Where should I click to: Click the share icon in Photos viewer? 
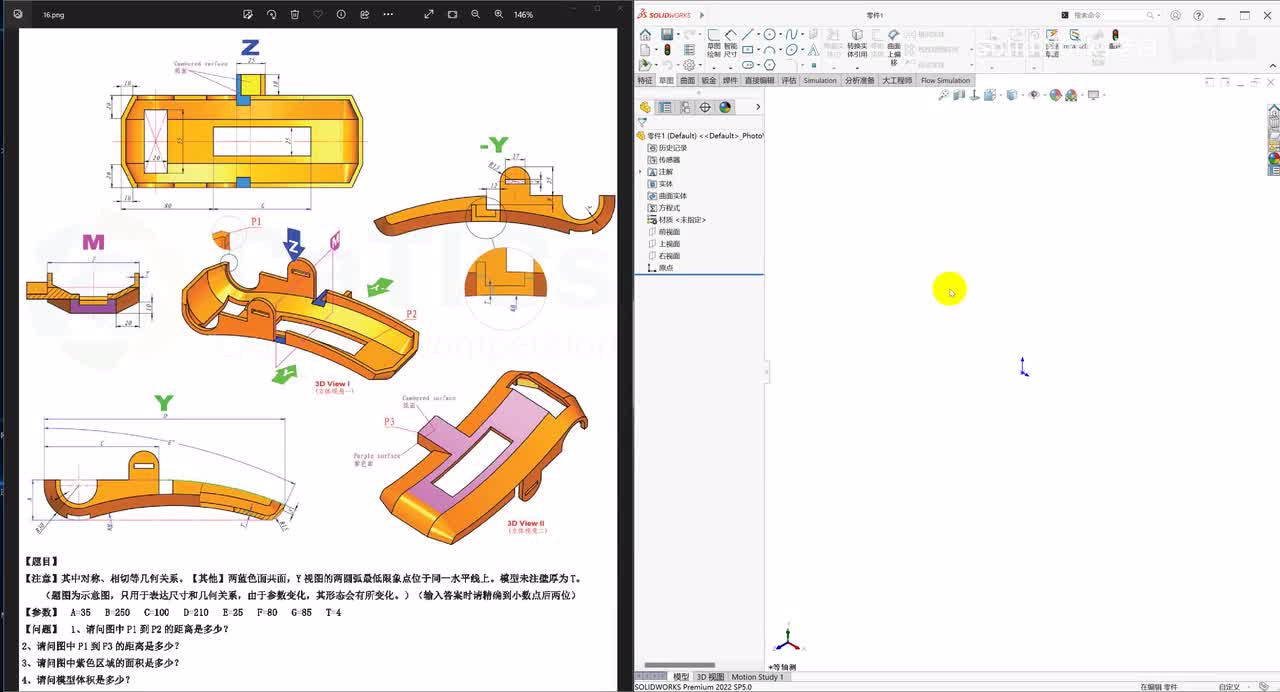364,15
